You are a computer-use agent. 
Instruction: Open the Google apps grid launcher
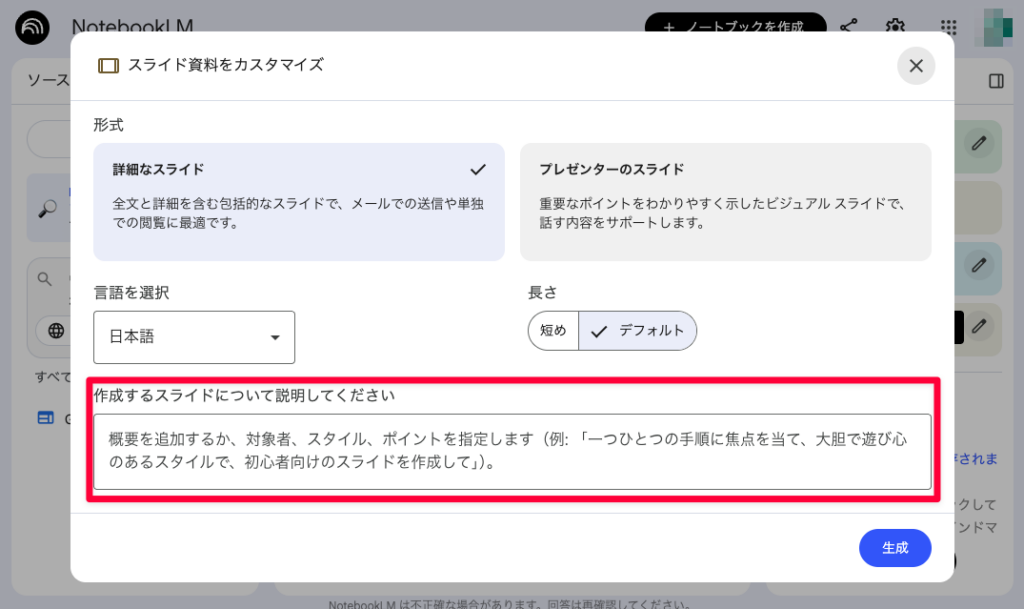click(946, 28)
